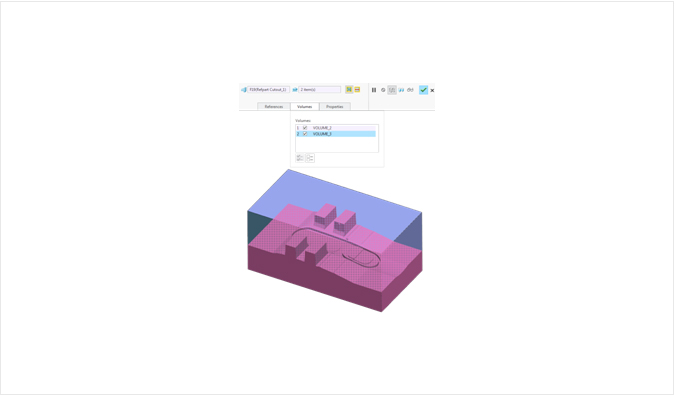This screenshot has width=675, height=395.
Task: Uncheck the VOLUME_3 checkbox
Action: pos(305,134)
